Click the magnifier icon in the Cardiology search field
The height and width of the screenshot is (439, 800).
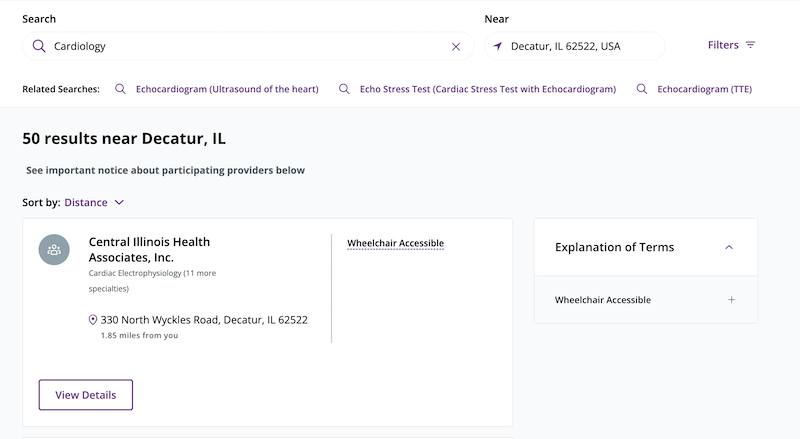(39, 46)
